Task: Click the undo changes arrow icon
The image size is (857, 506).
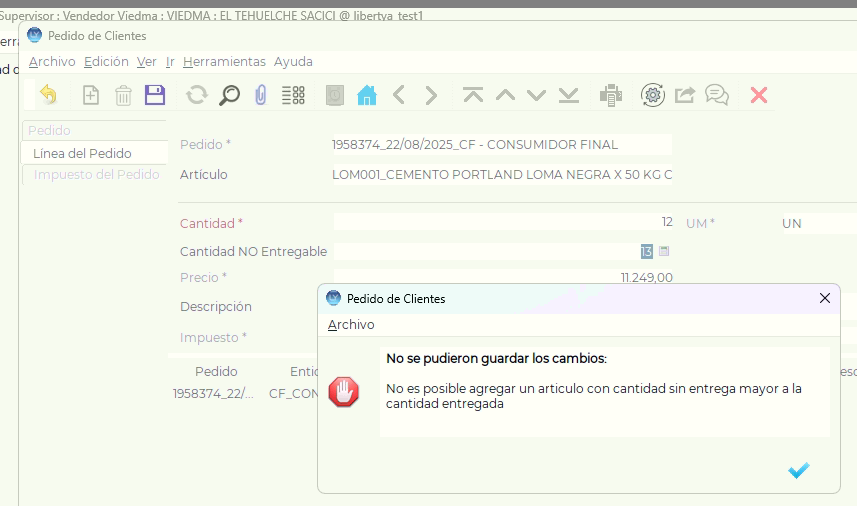Action: click(49, 95)
